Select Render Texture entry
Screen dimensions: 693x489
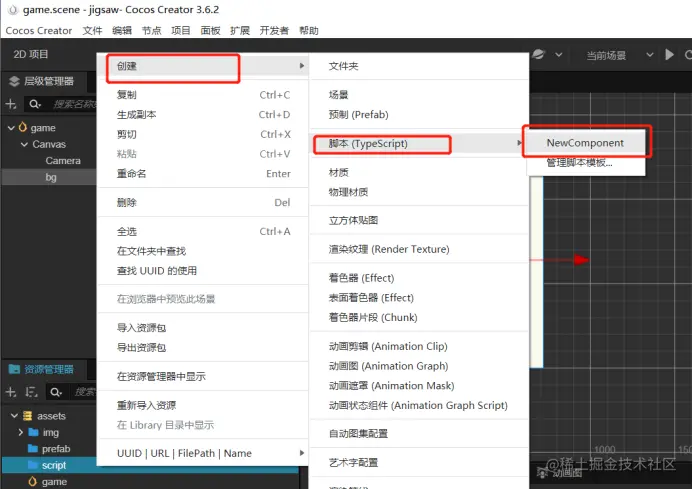point(419,249)
